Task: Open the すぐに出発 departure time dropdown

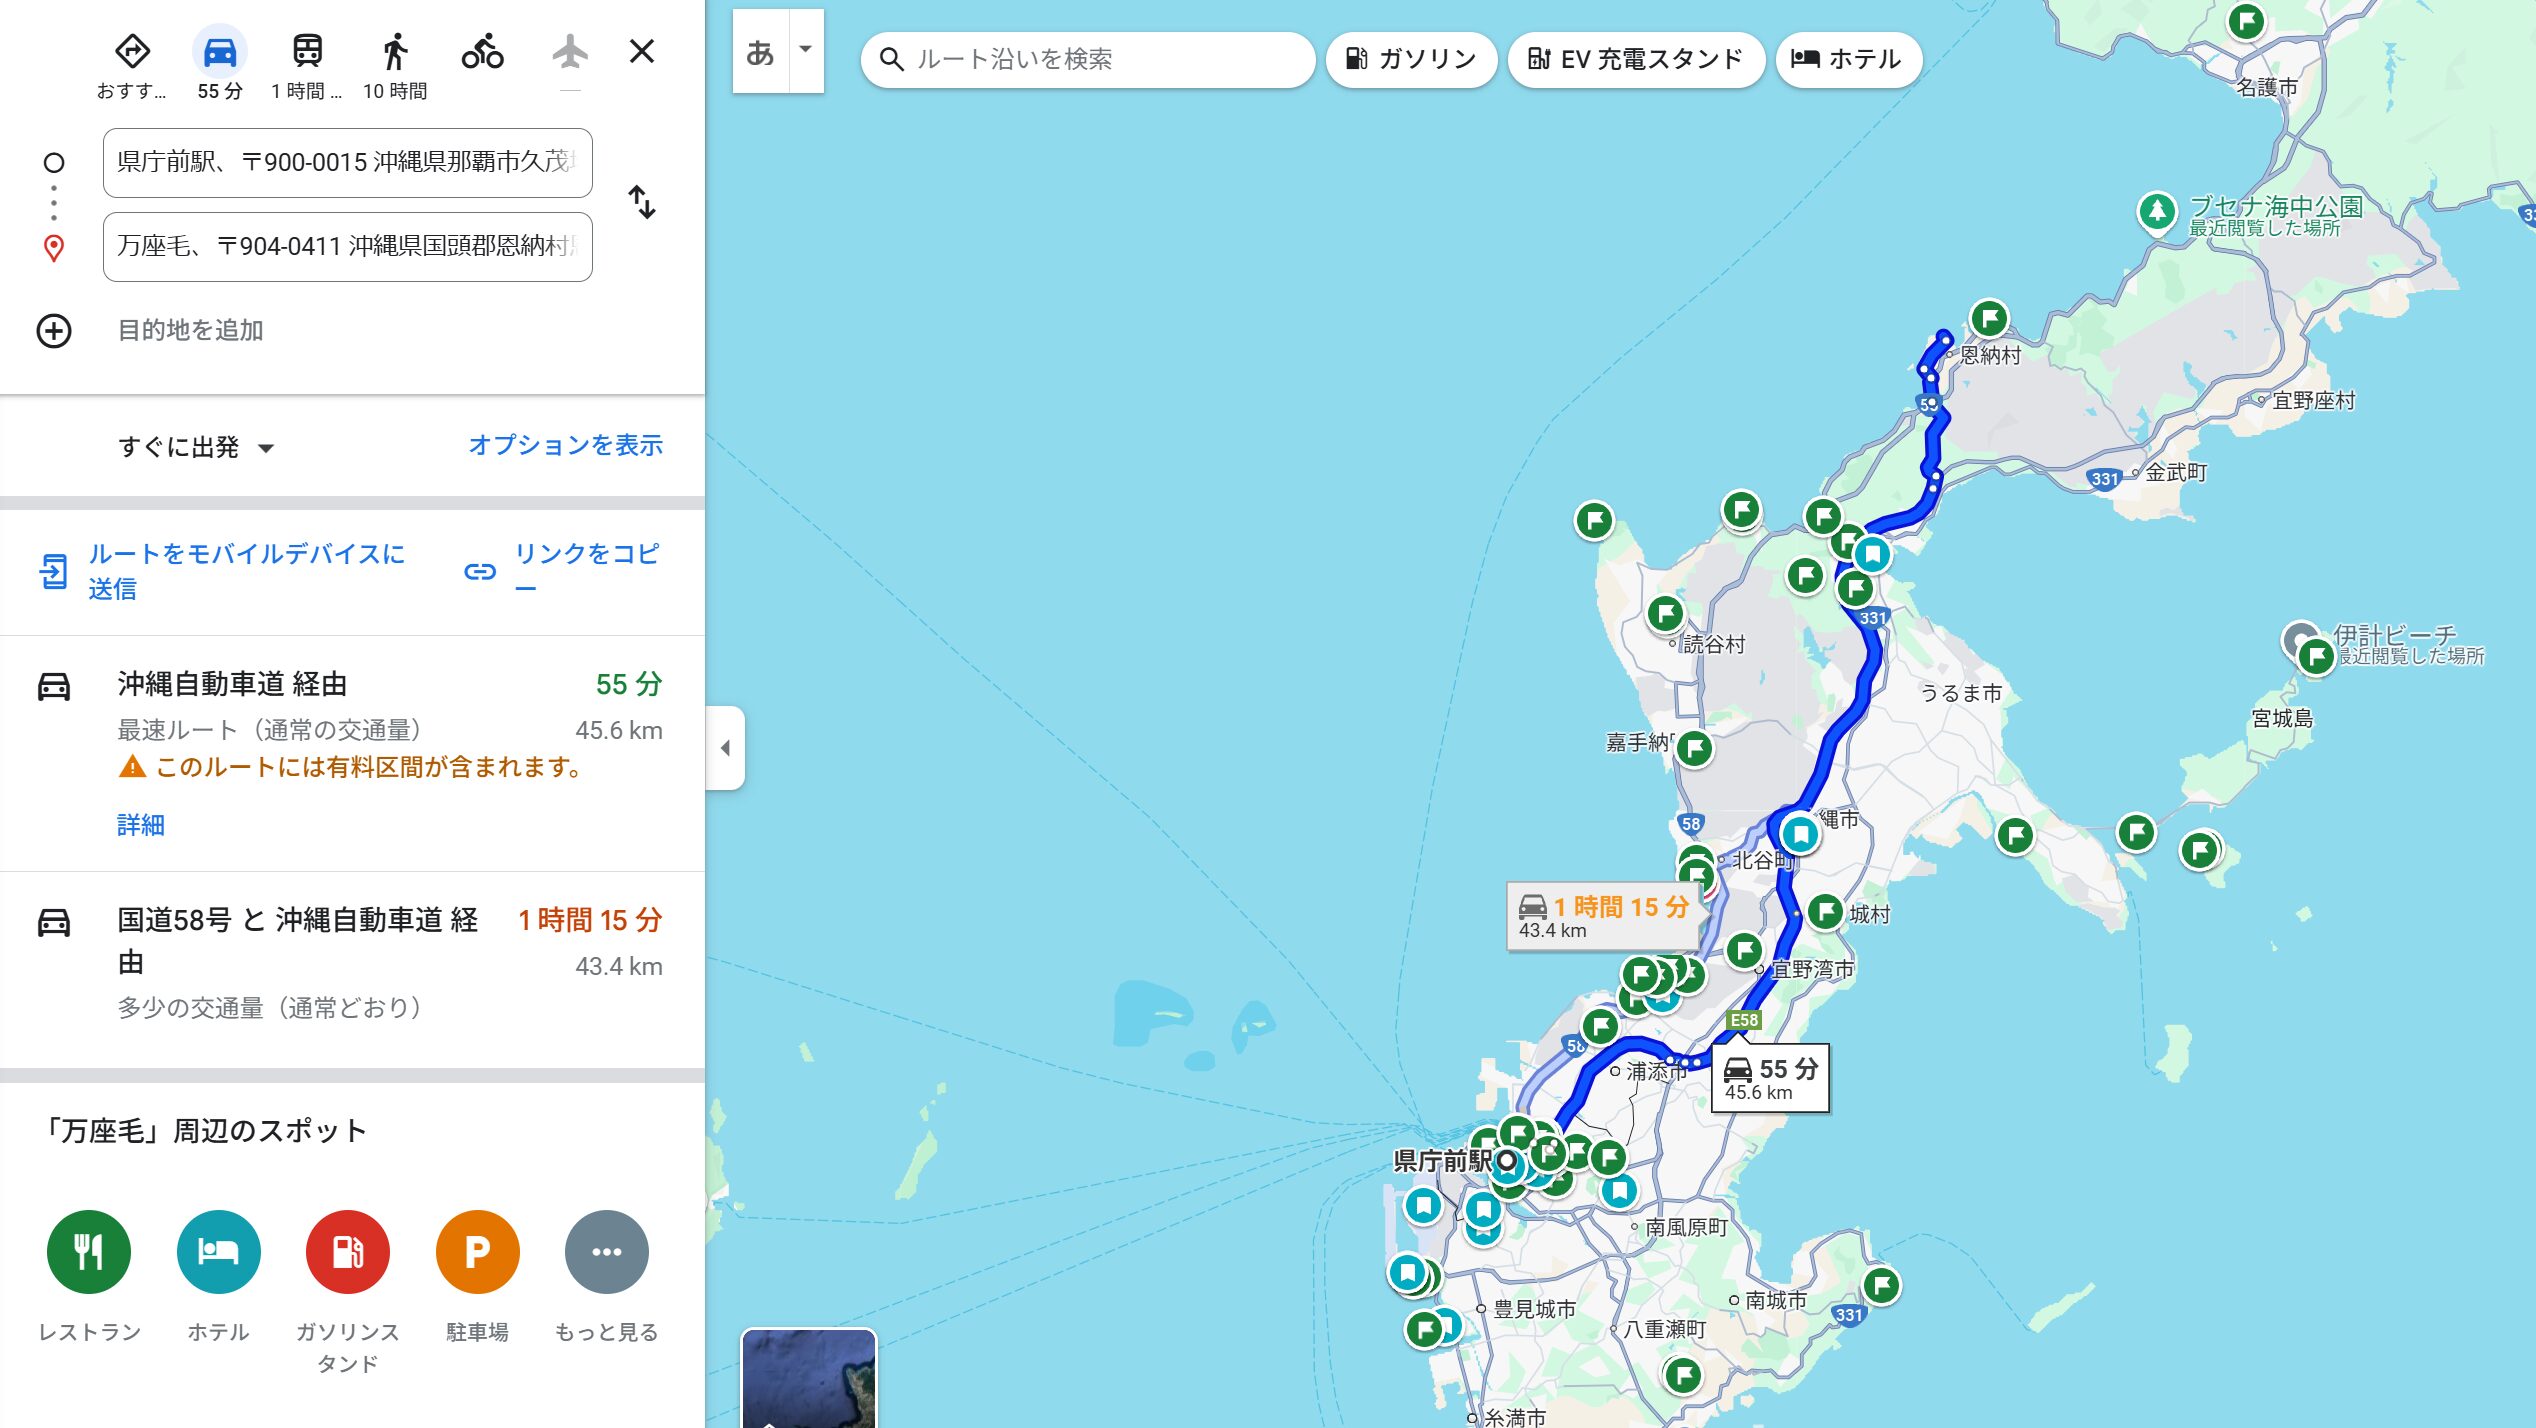Action: [x=196, y=447]
